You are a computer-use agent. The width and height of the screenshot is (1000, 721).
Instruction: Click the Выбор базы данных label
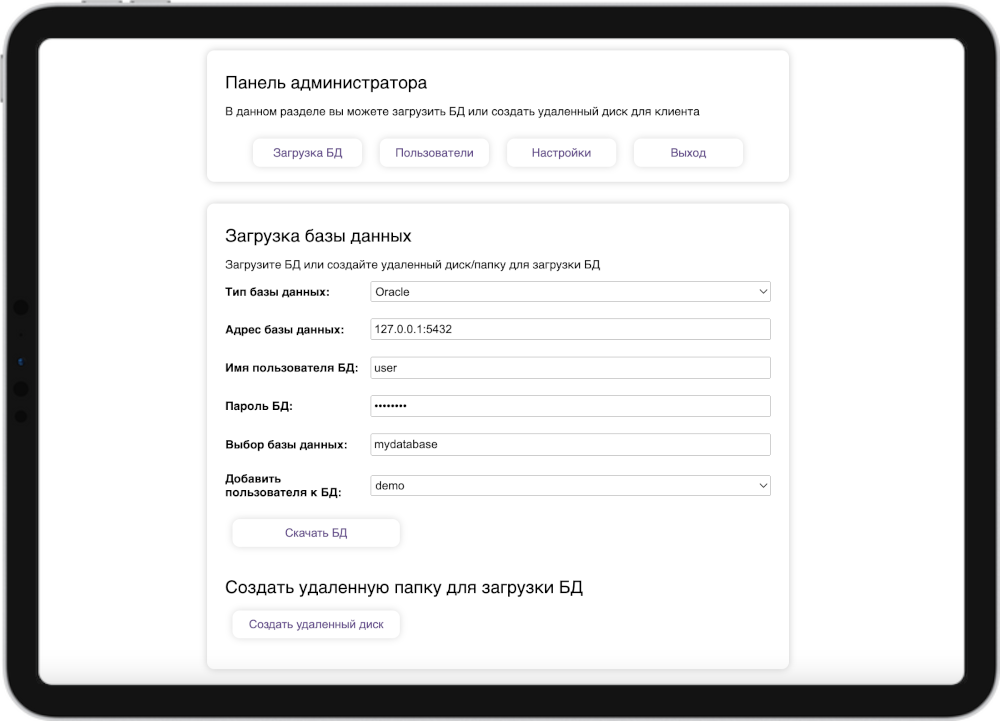[286, 444]
